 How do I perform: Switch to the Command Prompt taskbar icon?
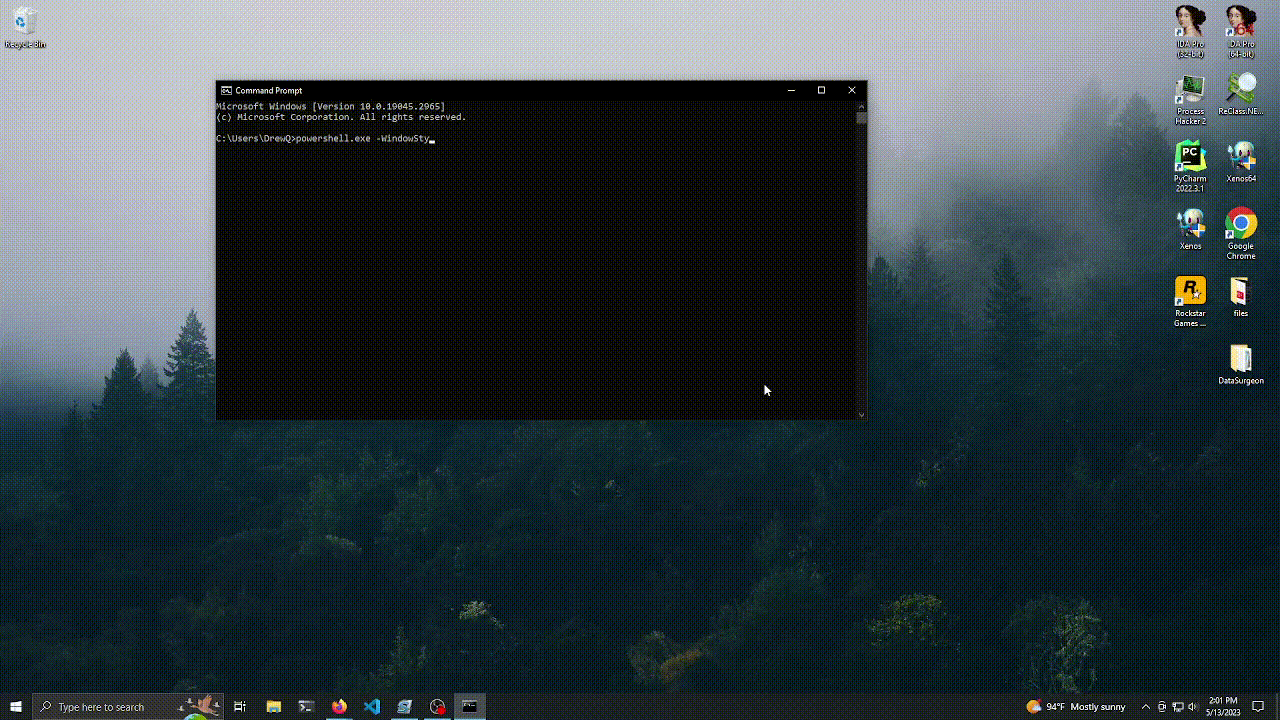click(x=470, y=706)
